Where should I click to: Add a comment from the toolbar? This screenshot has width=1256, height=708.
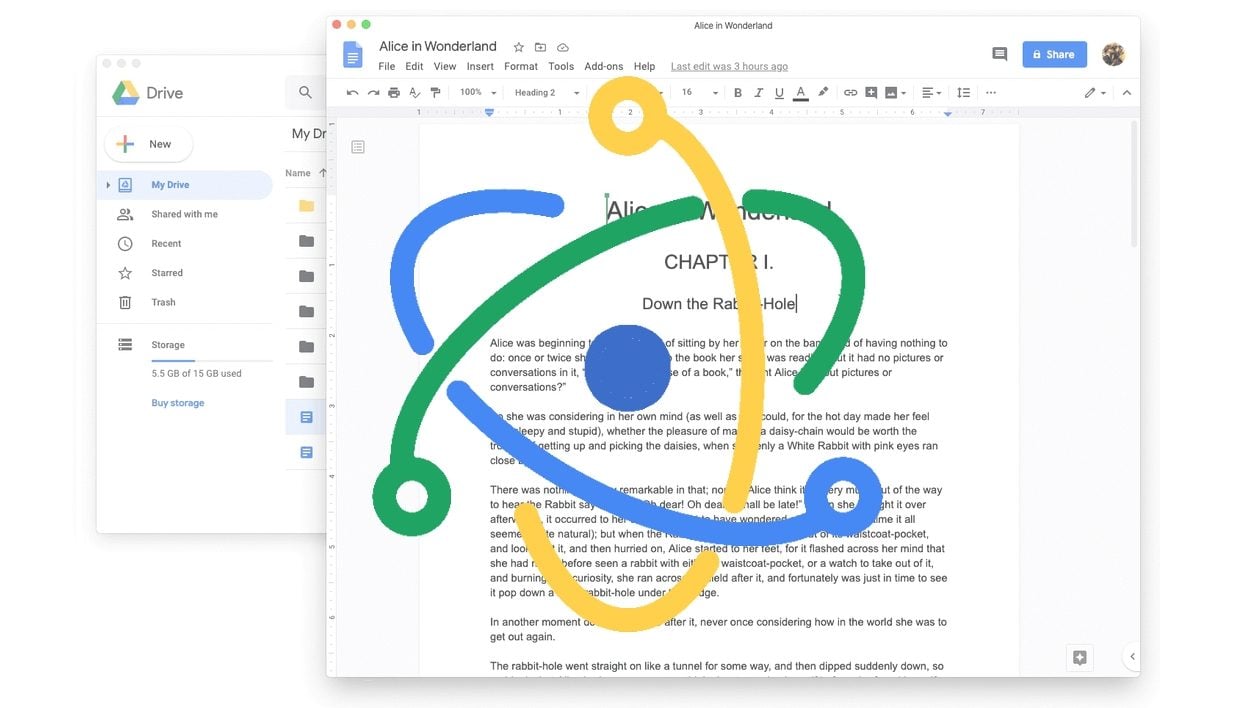pos(871,93)
